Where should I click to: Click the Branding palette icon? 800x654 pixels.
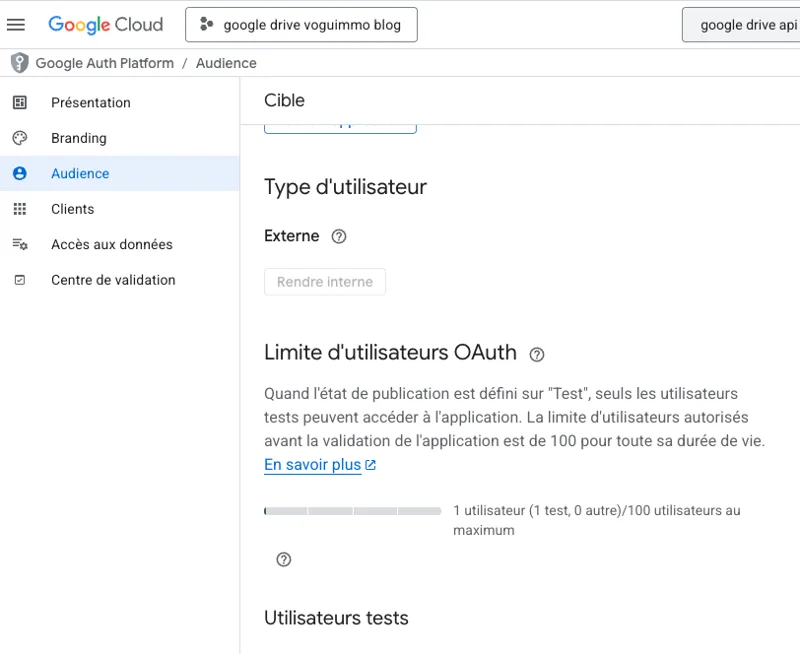point(20,138)
